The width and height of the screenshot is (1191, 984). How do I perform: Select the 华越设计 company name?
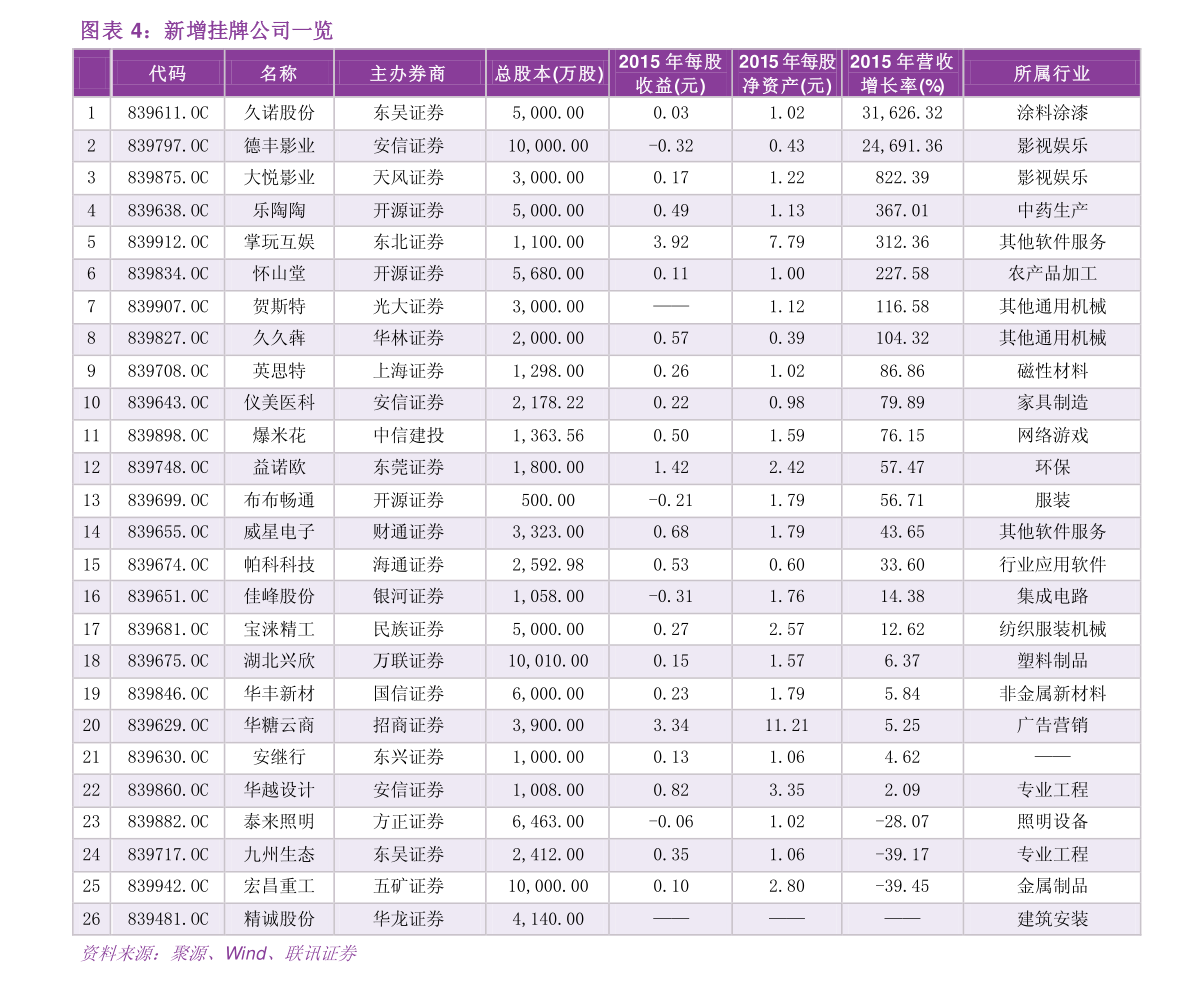[279, 790]
